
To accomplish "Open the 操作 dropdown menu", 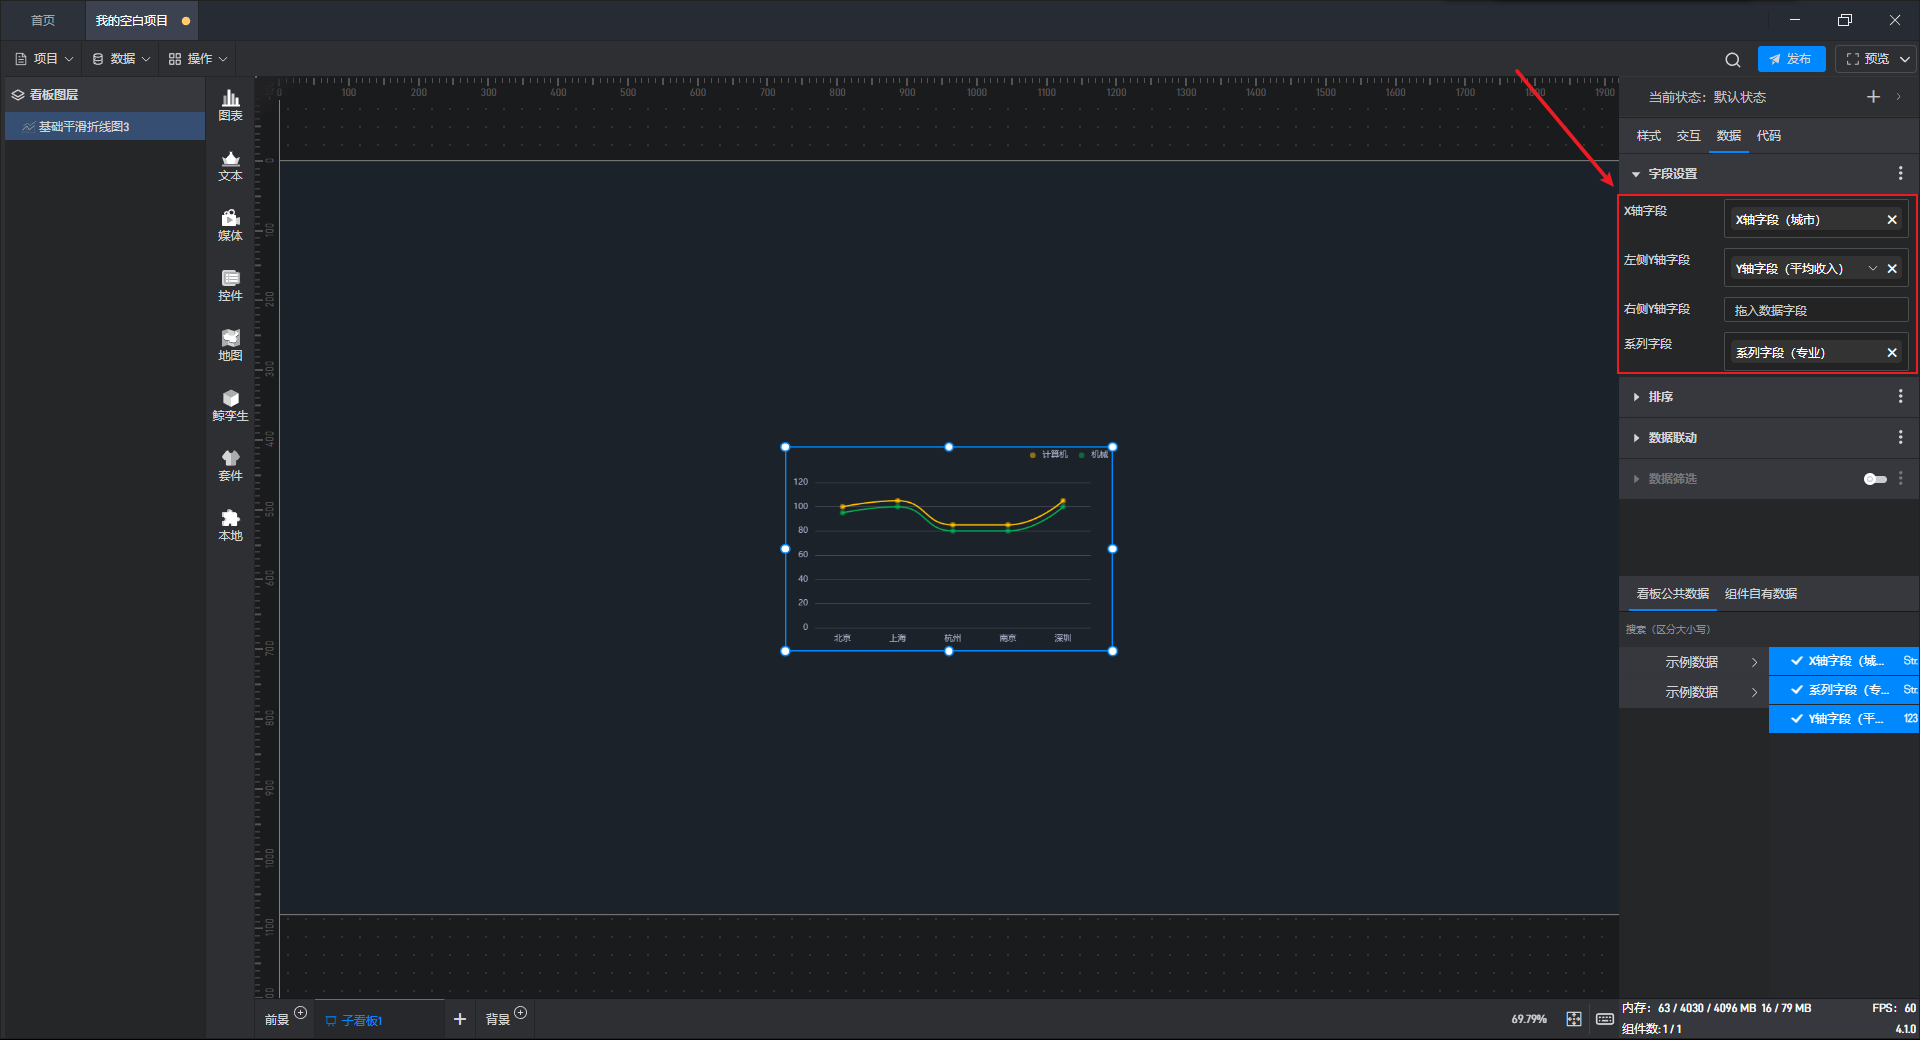I will (x=198, y=59).
